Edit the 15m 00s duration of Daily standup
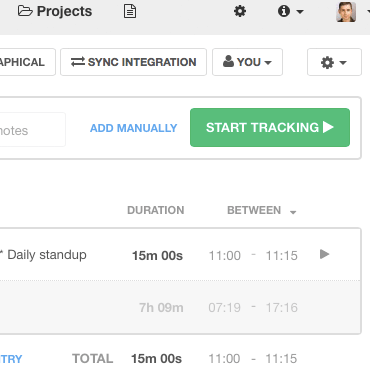 click(x=157, y=256)
